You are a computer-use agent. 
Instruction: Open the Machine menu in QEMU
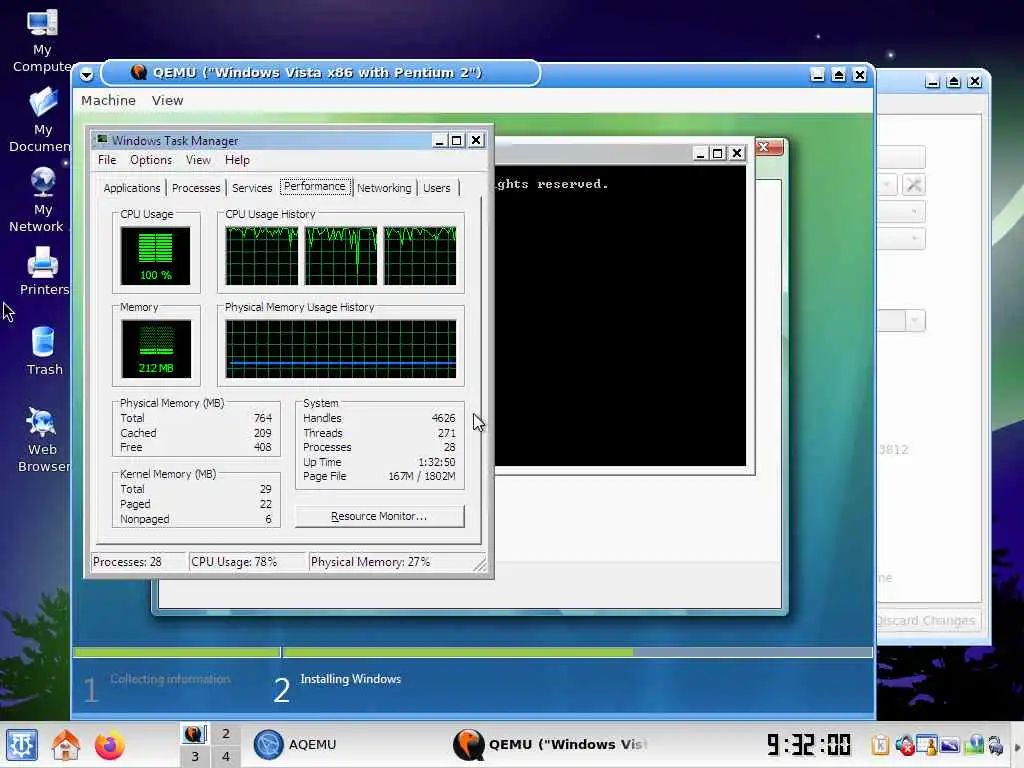(x=108, y=101)
